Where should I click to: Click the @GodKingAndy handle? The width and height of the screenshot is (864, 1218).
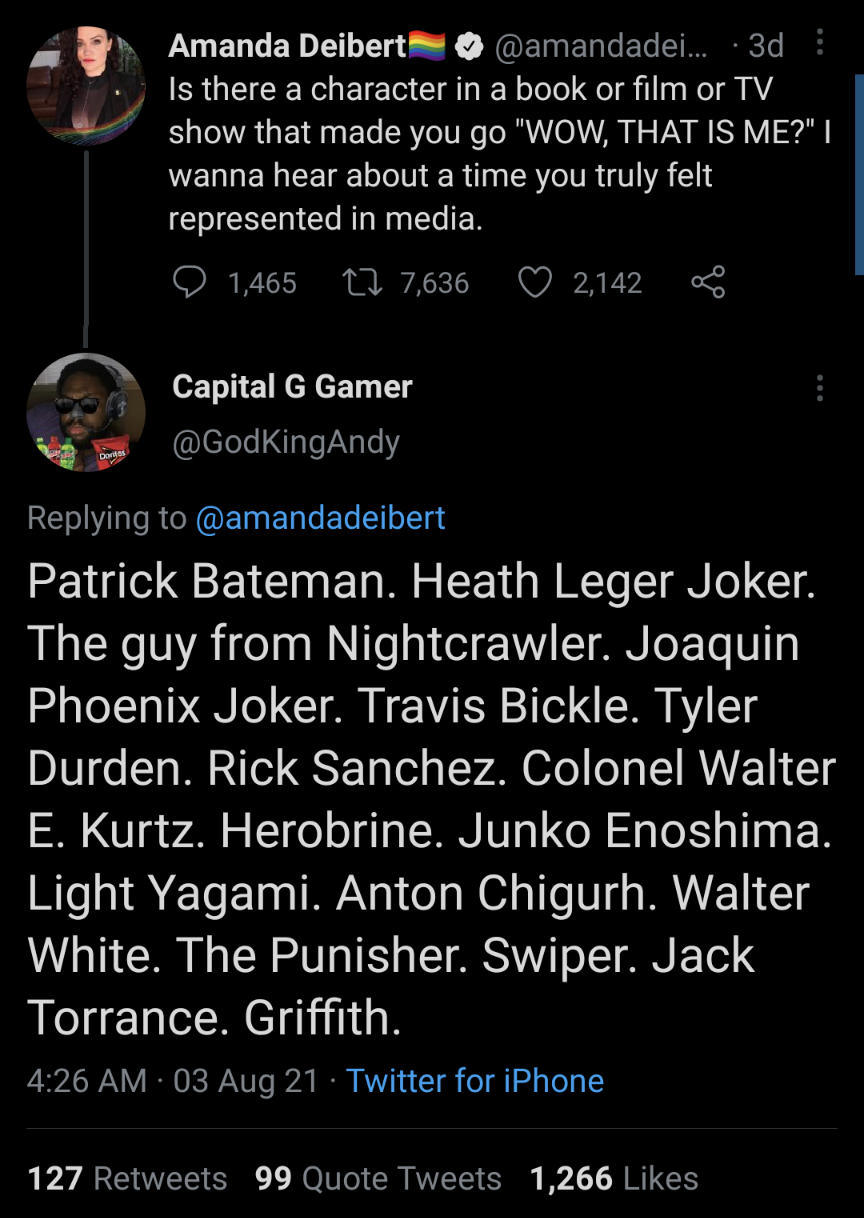(286, 442)
